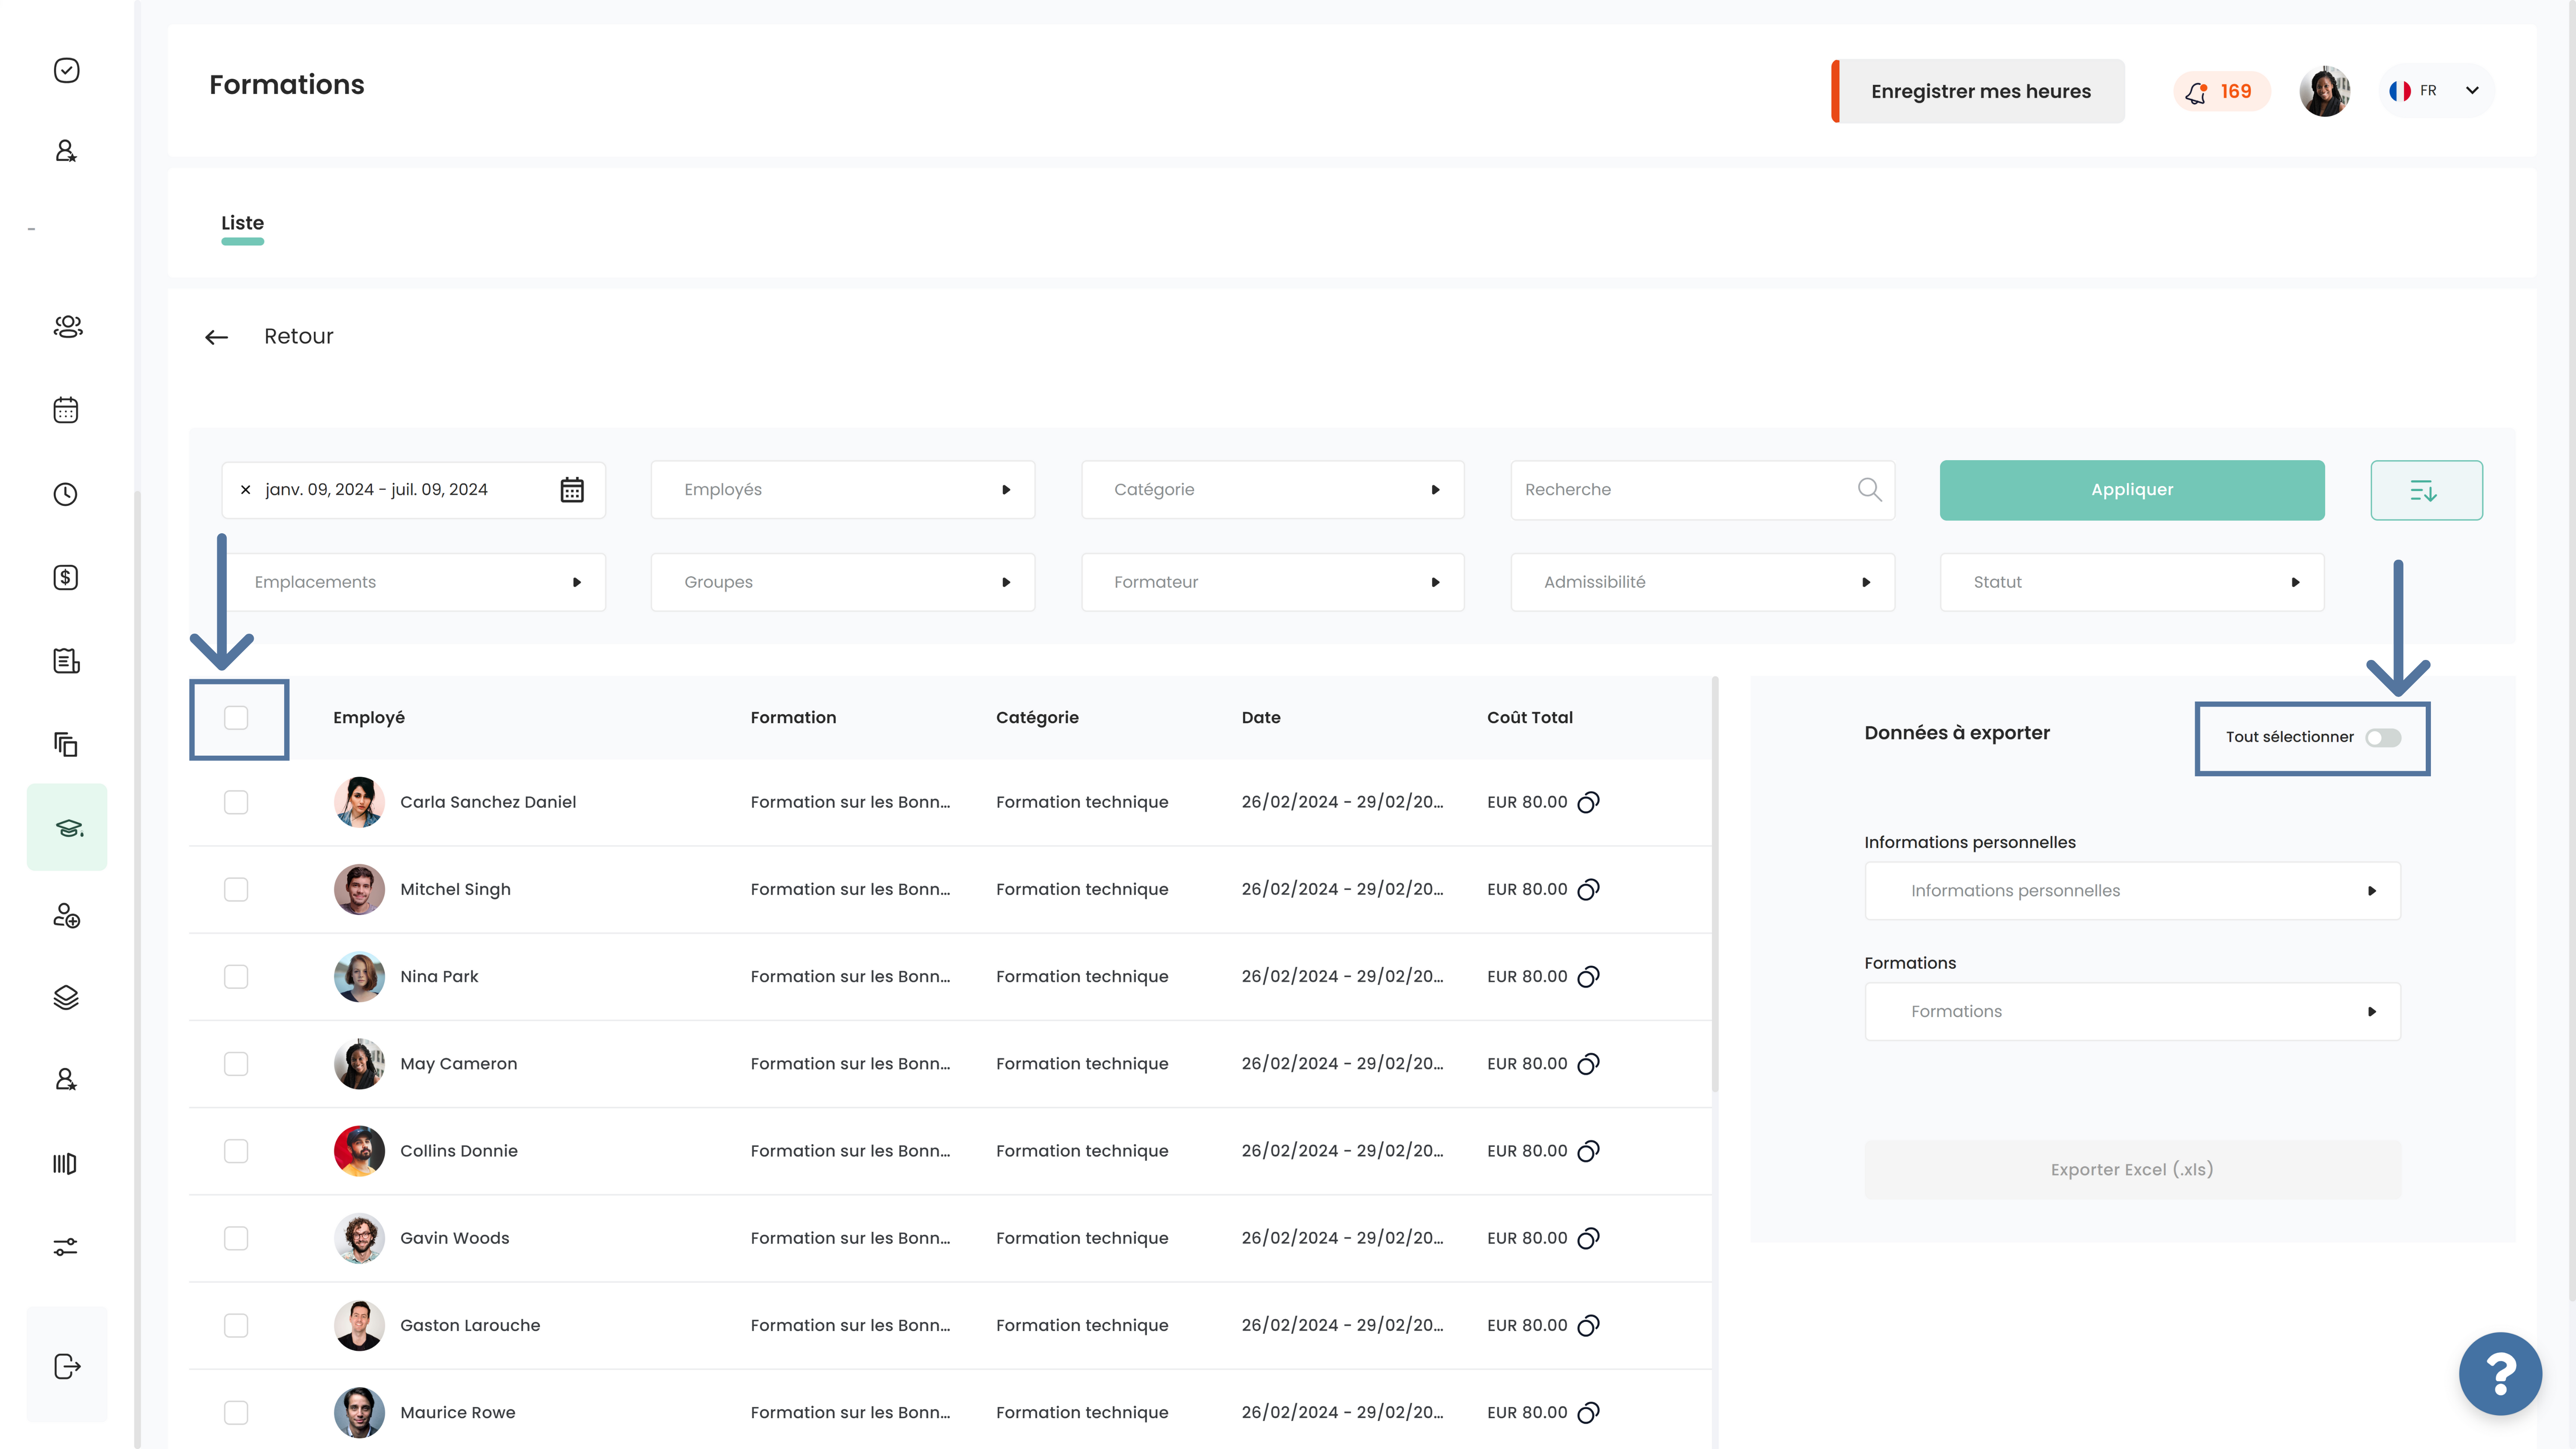This screenshot has height=1449, width=2576.
Task: Open the dollar payroll sidebar icon
Action: 66,577
